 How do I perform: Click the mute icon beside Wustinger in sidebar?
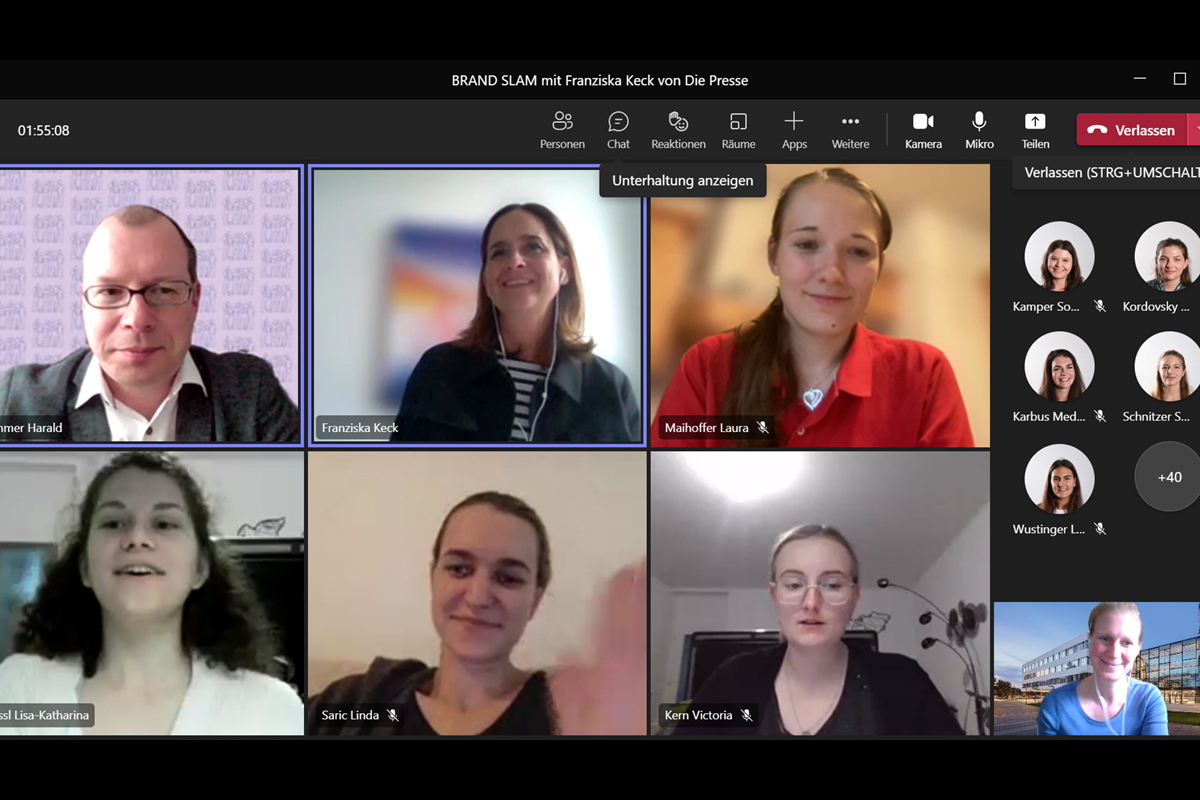[1100, 529]
